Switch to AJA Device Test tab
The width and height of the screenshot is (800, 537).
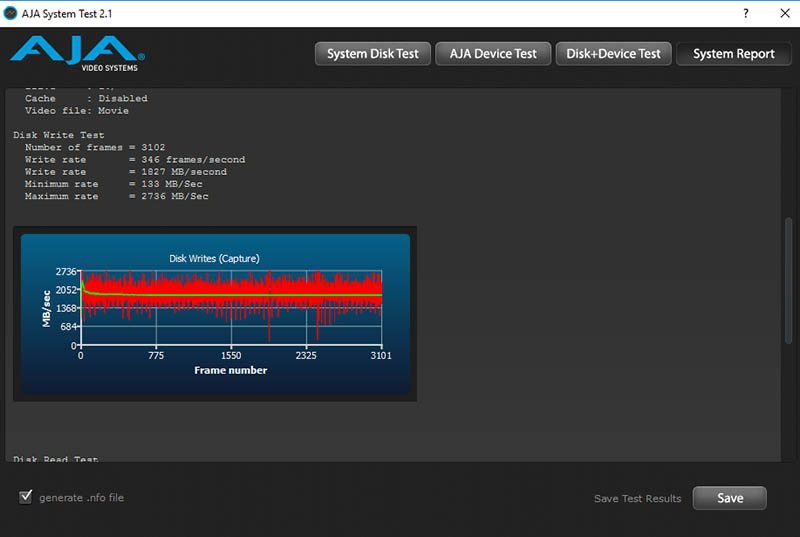tap(493, 54)
